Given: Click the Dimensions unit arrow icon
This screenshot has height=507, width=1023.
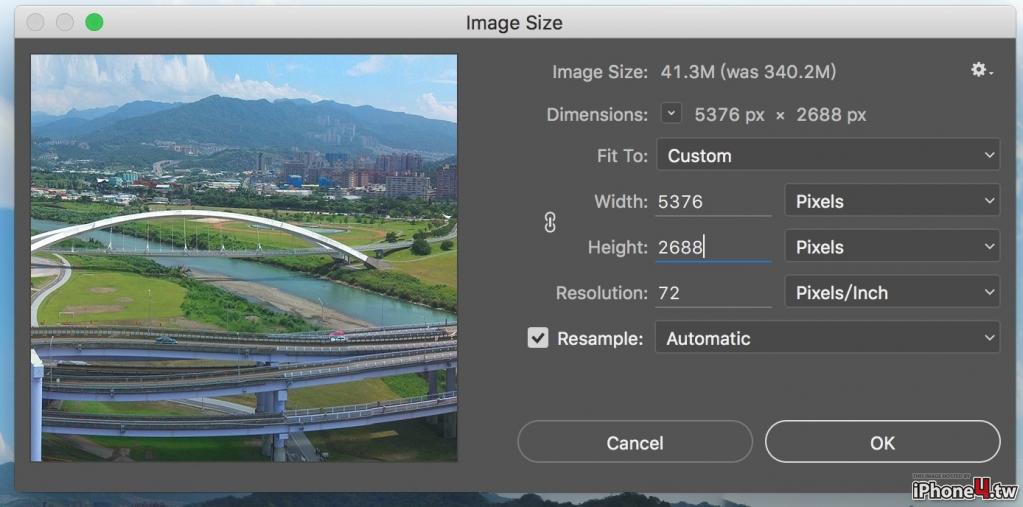Looking at the screenshot, I should tap(671, 114).
